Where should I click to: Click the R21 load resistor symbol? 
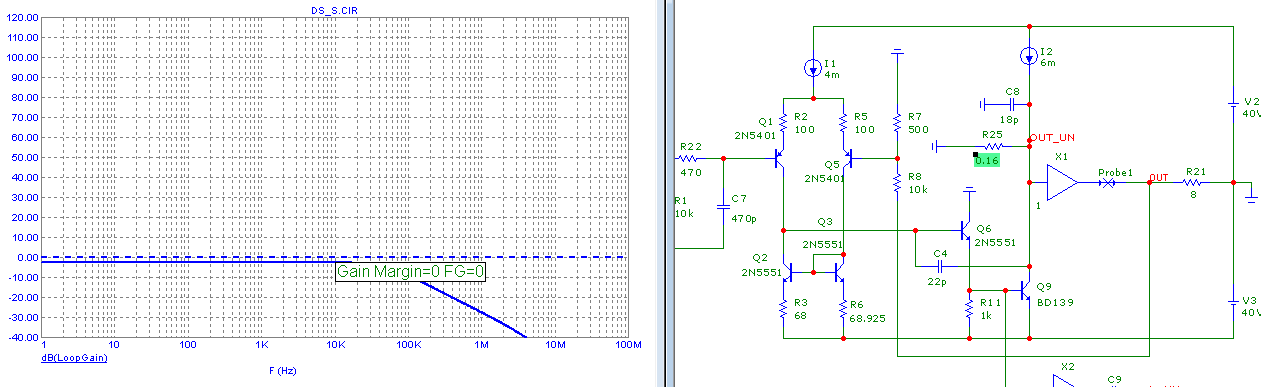[1192, 184]
